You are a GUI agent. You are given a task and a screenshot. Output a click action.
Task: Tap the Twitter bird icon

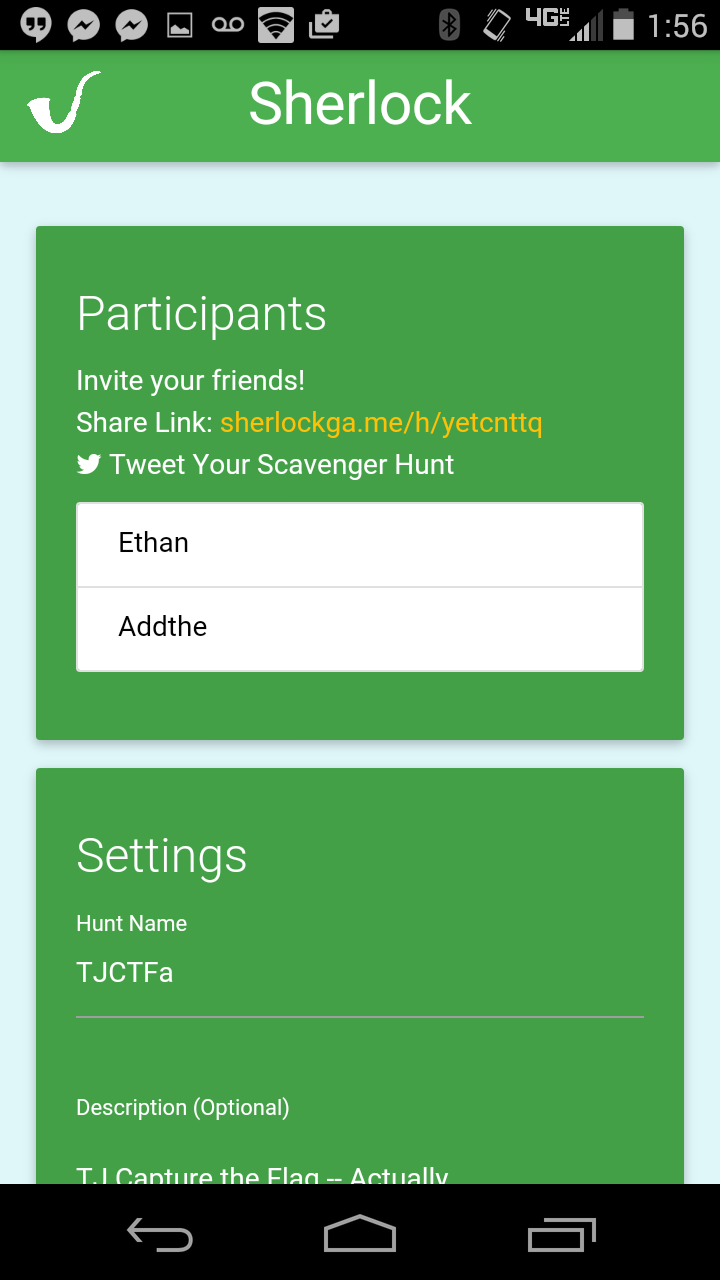pos(89,464)
